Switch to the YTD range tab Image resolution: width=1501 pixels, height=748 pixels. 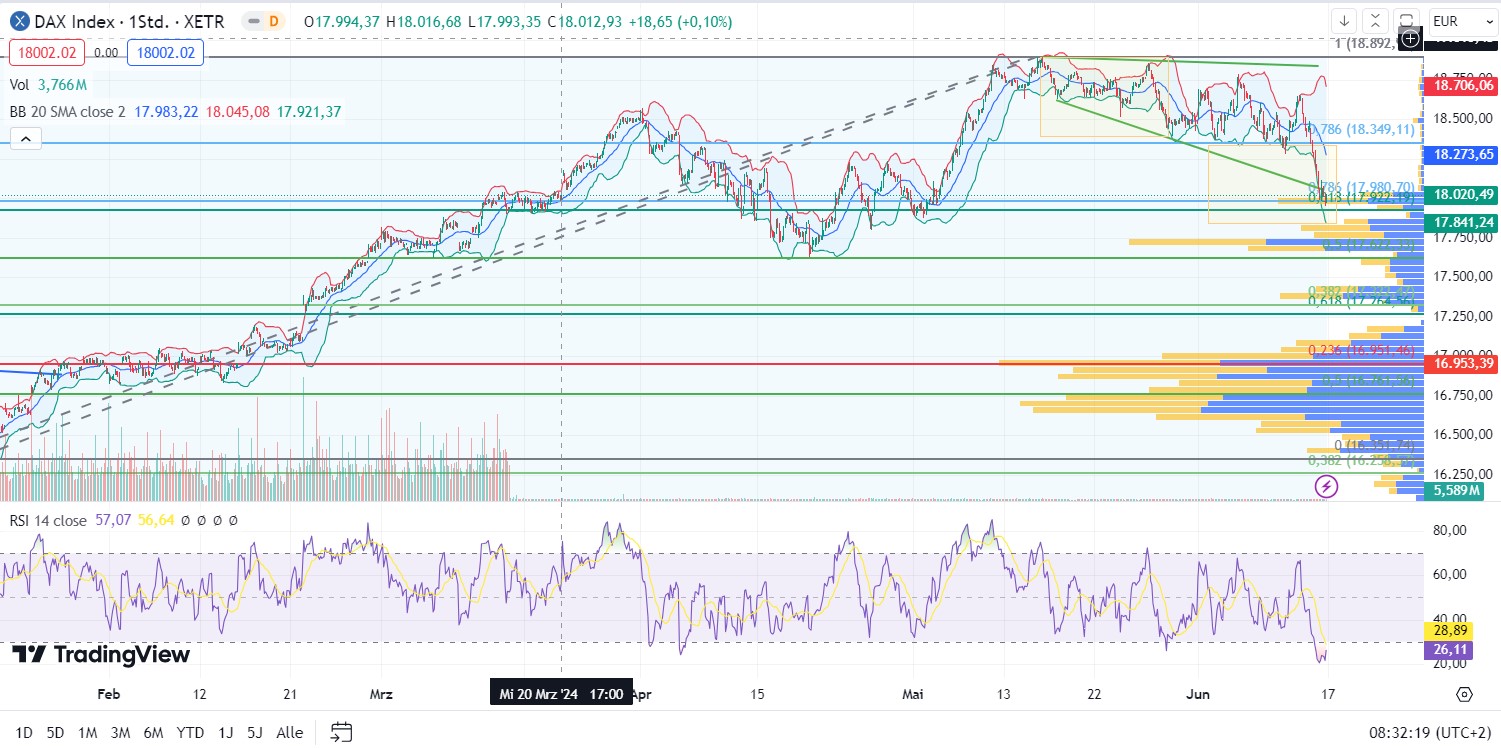click(190, 732)
